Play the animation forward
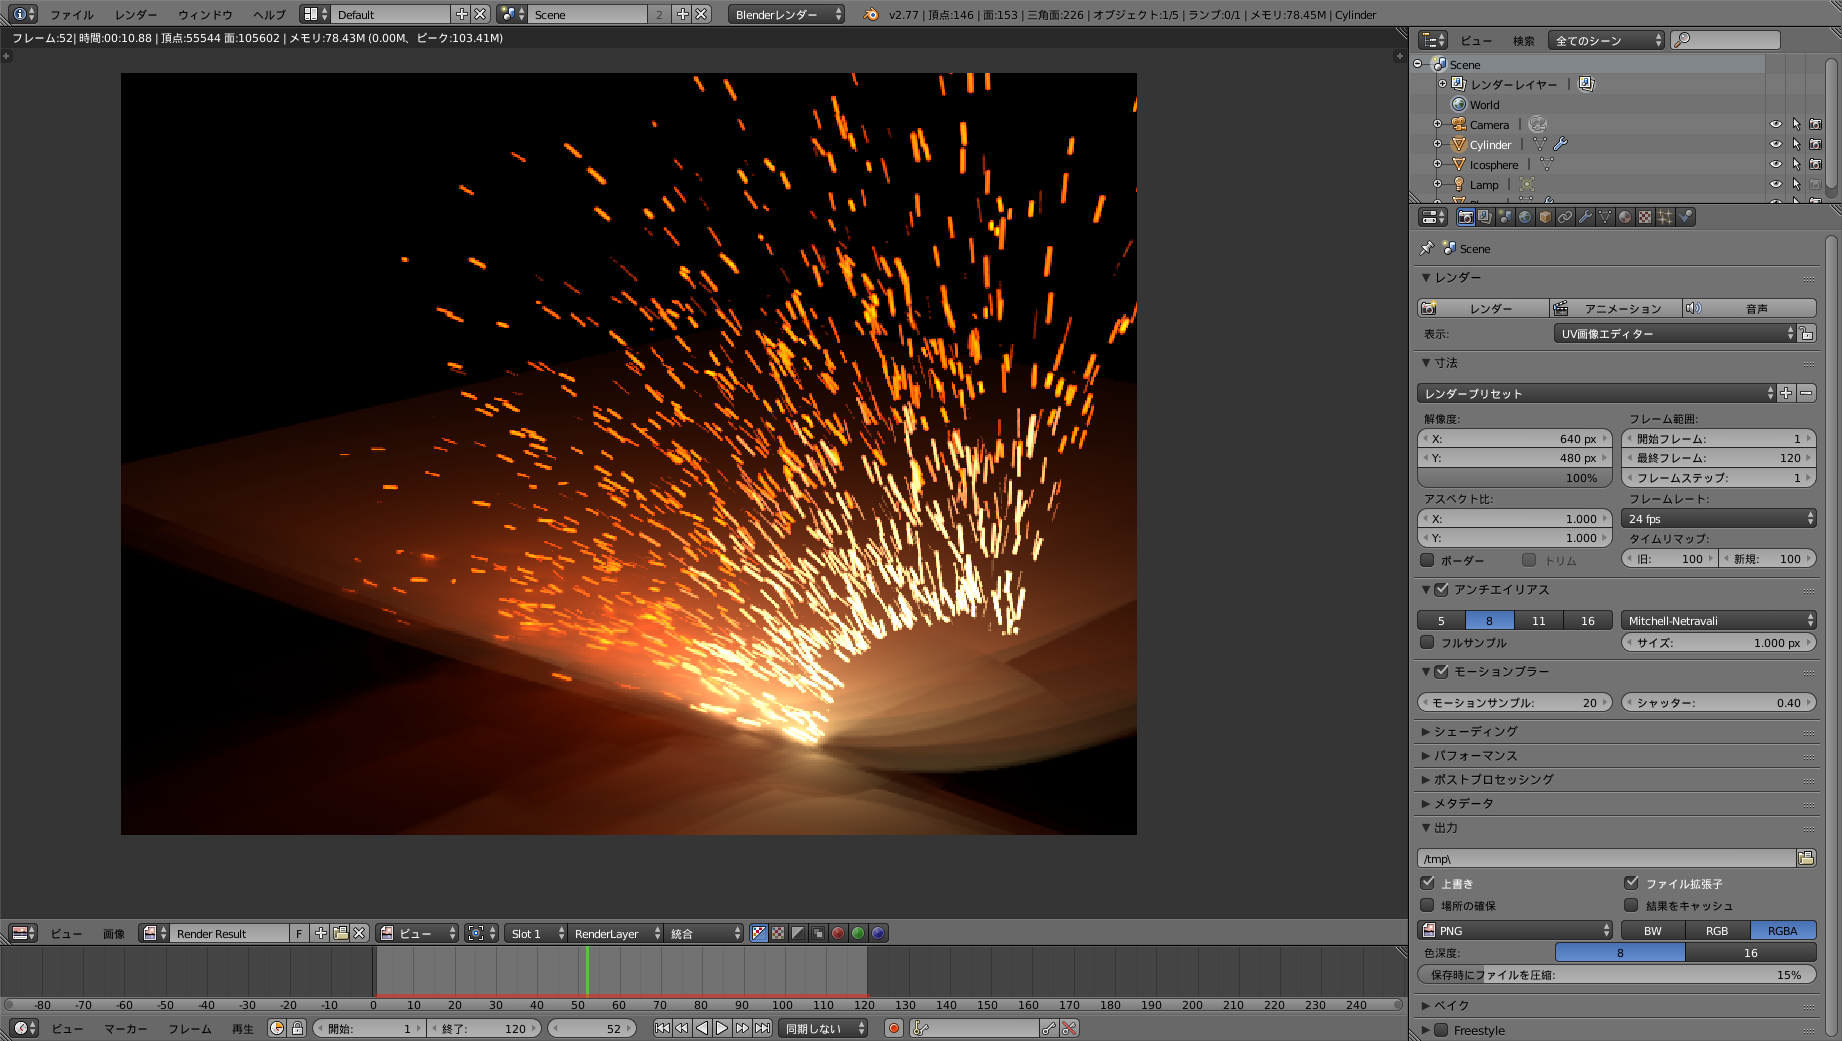This screenshot has height=1041, width=1842. [722, 1028]
